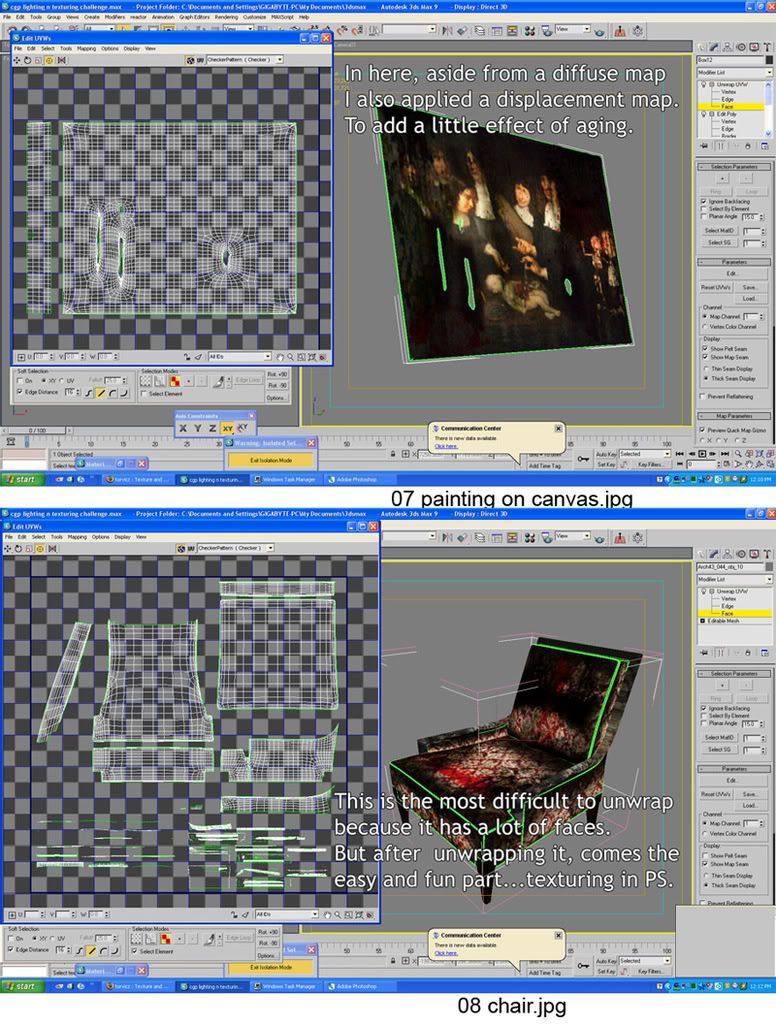This screenshot has width=776, height=1024.
Task: Toggle Ignore Backfacing for Box12 object
Action: [703, 202]
